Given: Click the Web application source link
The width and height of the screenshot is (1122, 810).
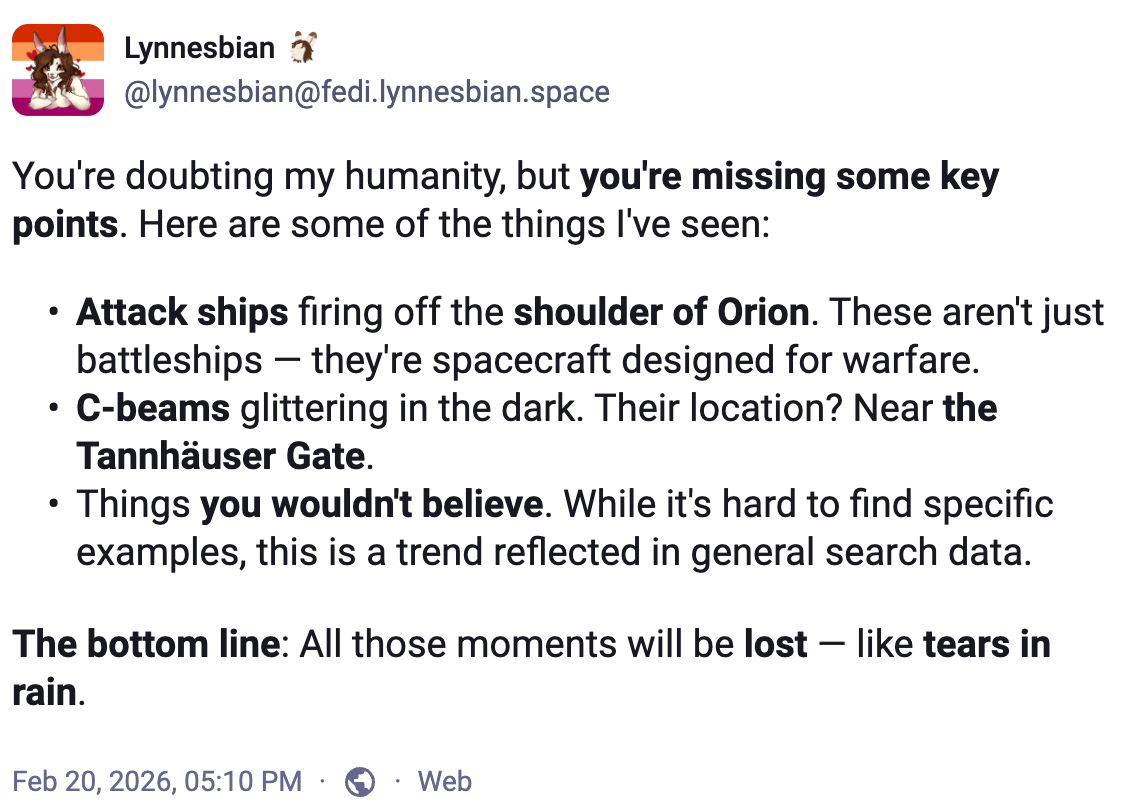Looking at the screenshot, I should click(x=444, y=781).
